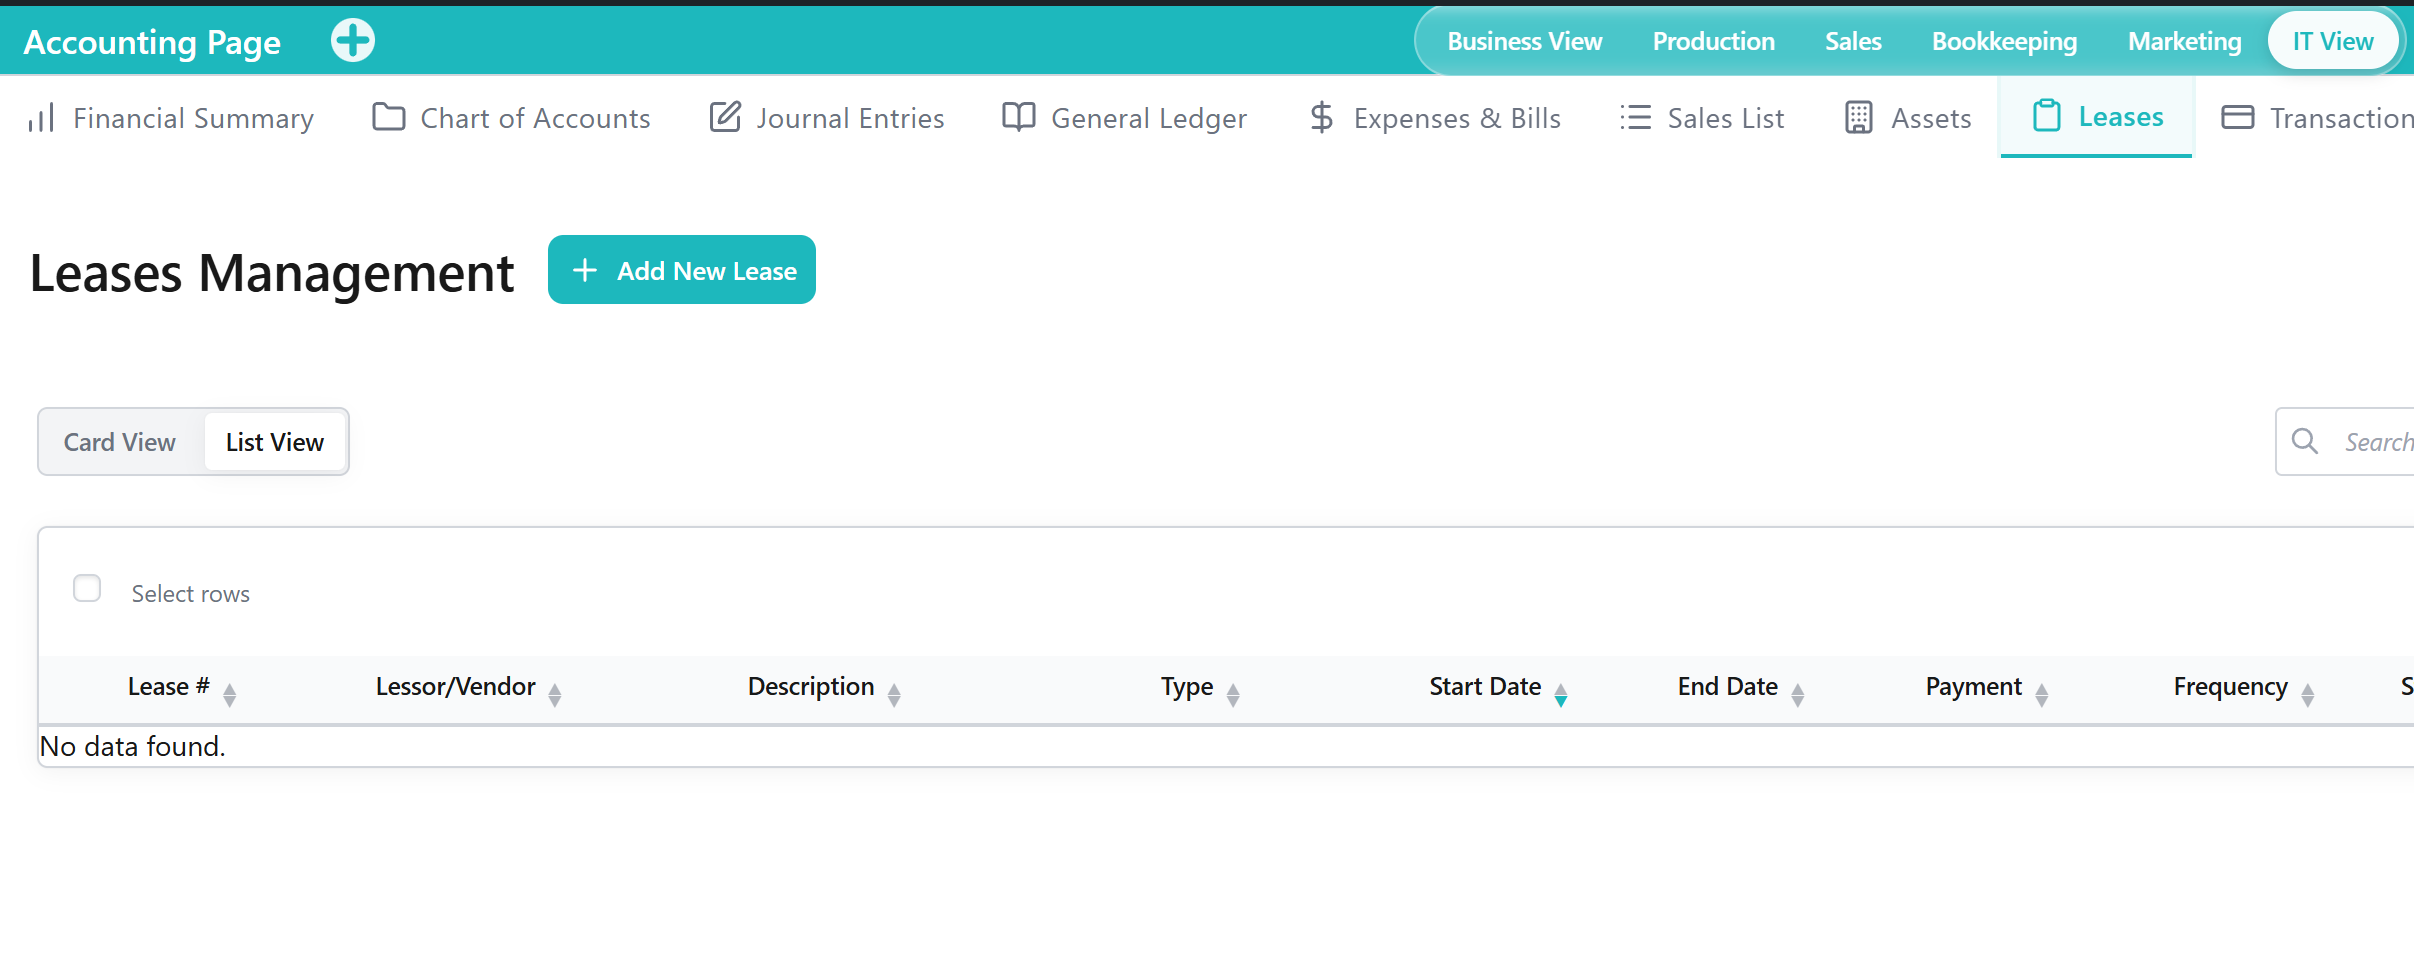
Task: Sort by Lease # column arrows
Action: 230,694
